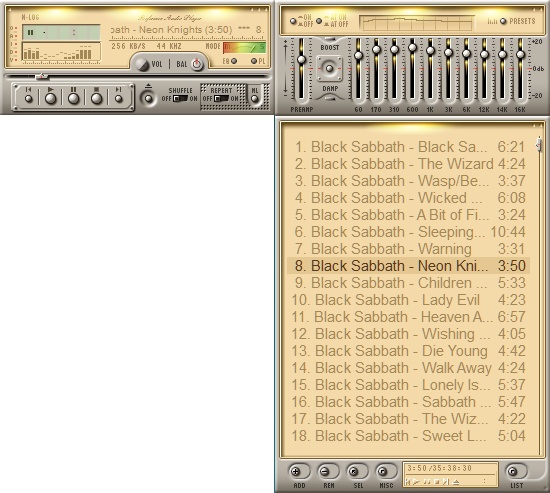Click the Preamp slider handle

point(301,60)
